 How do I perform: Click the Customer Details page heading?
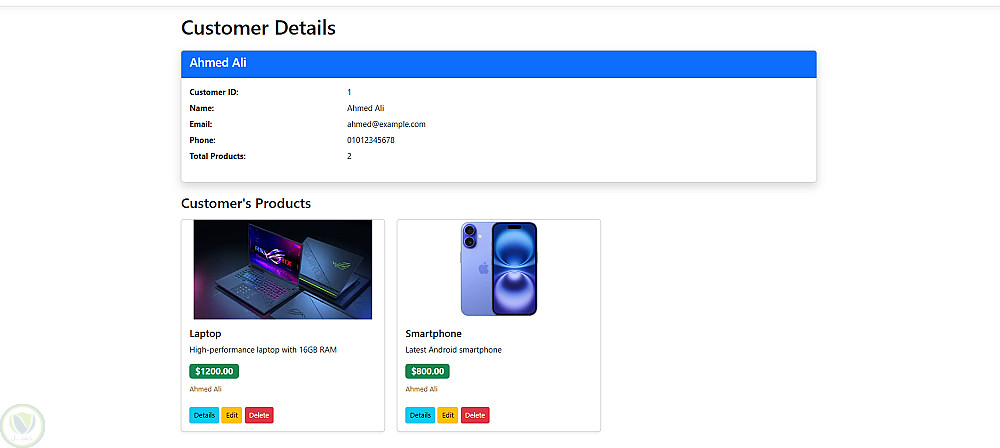pos(258,28)
